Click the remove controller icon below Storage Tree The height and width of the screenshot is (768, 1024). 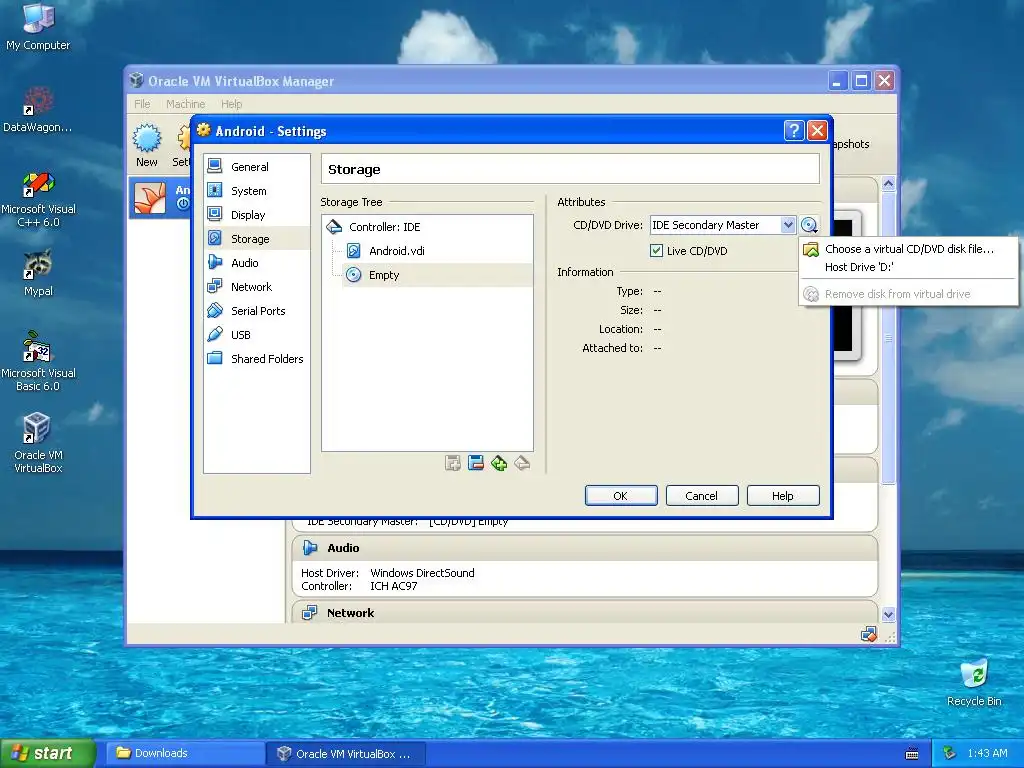coord(475,463)
